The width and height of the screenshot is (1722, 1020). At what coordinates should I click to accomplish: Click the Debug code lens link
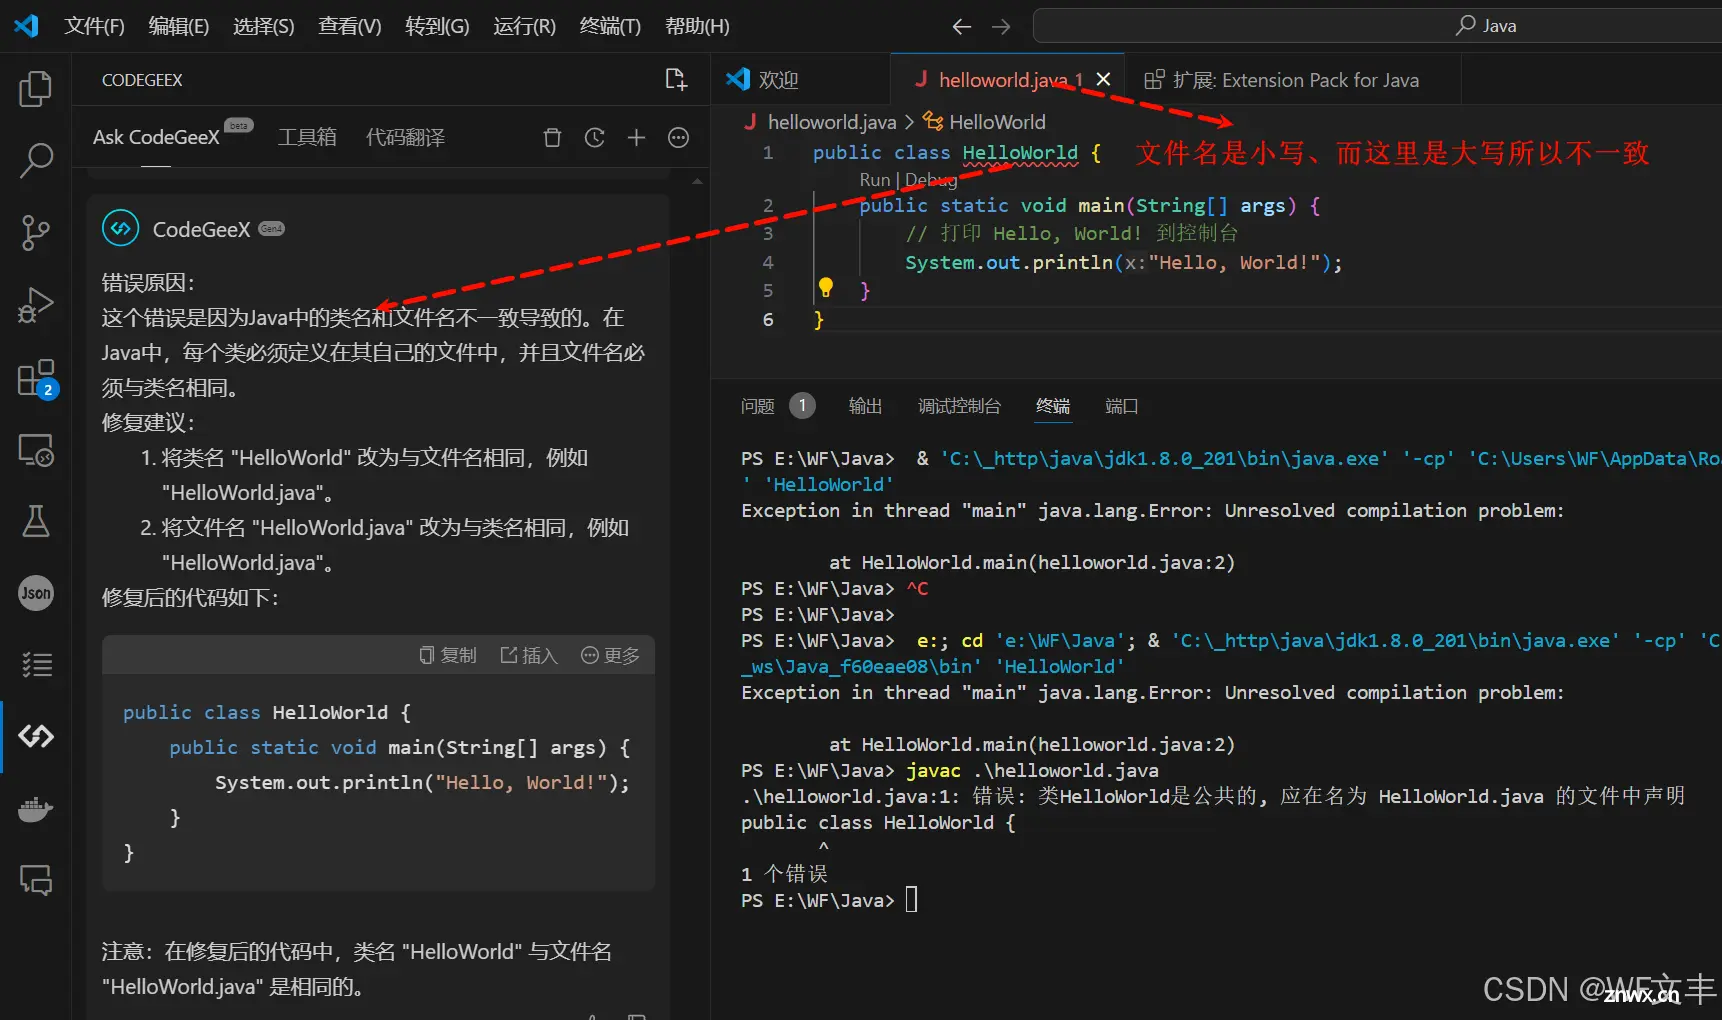pyautogui.click(x=931, y=180)
